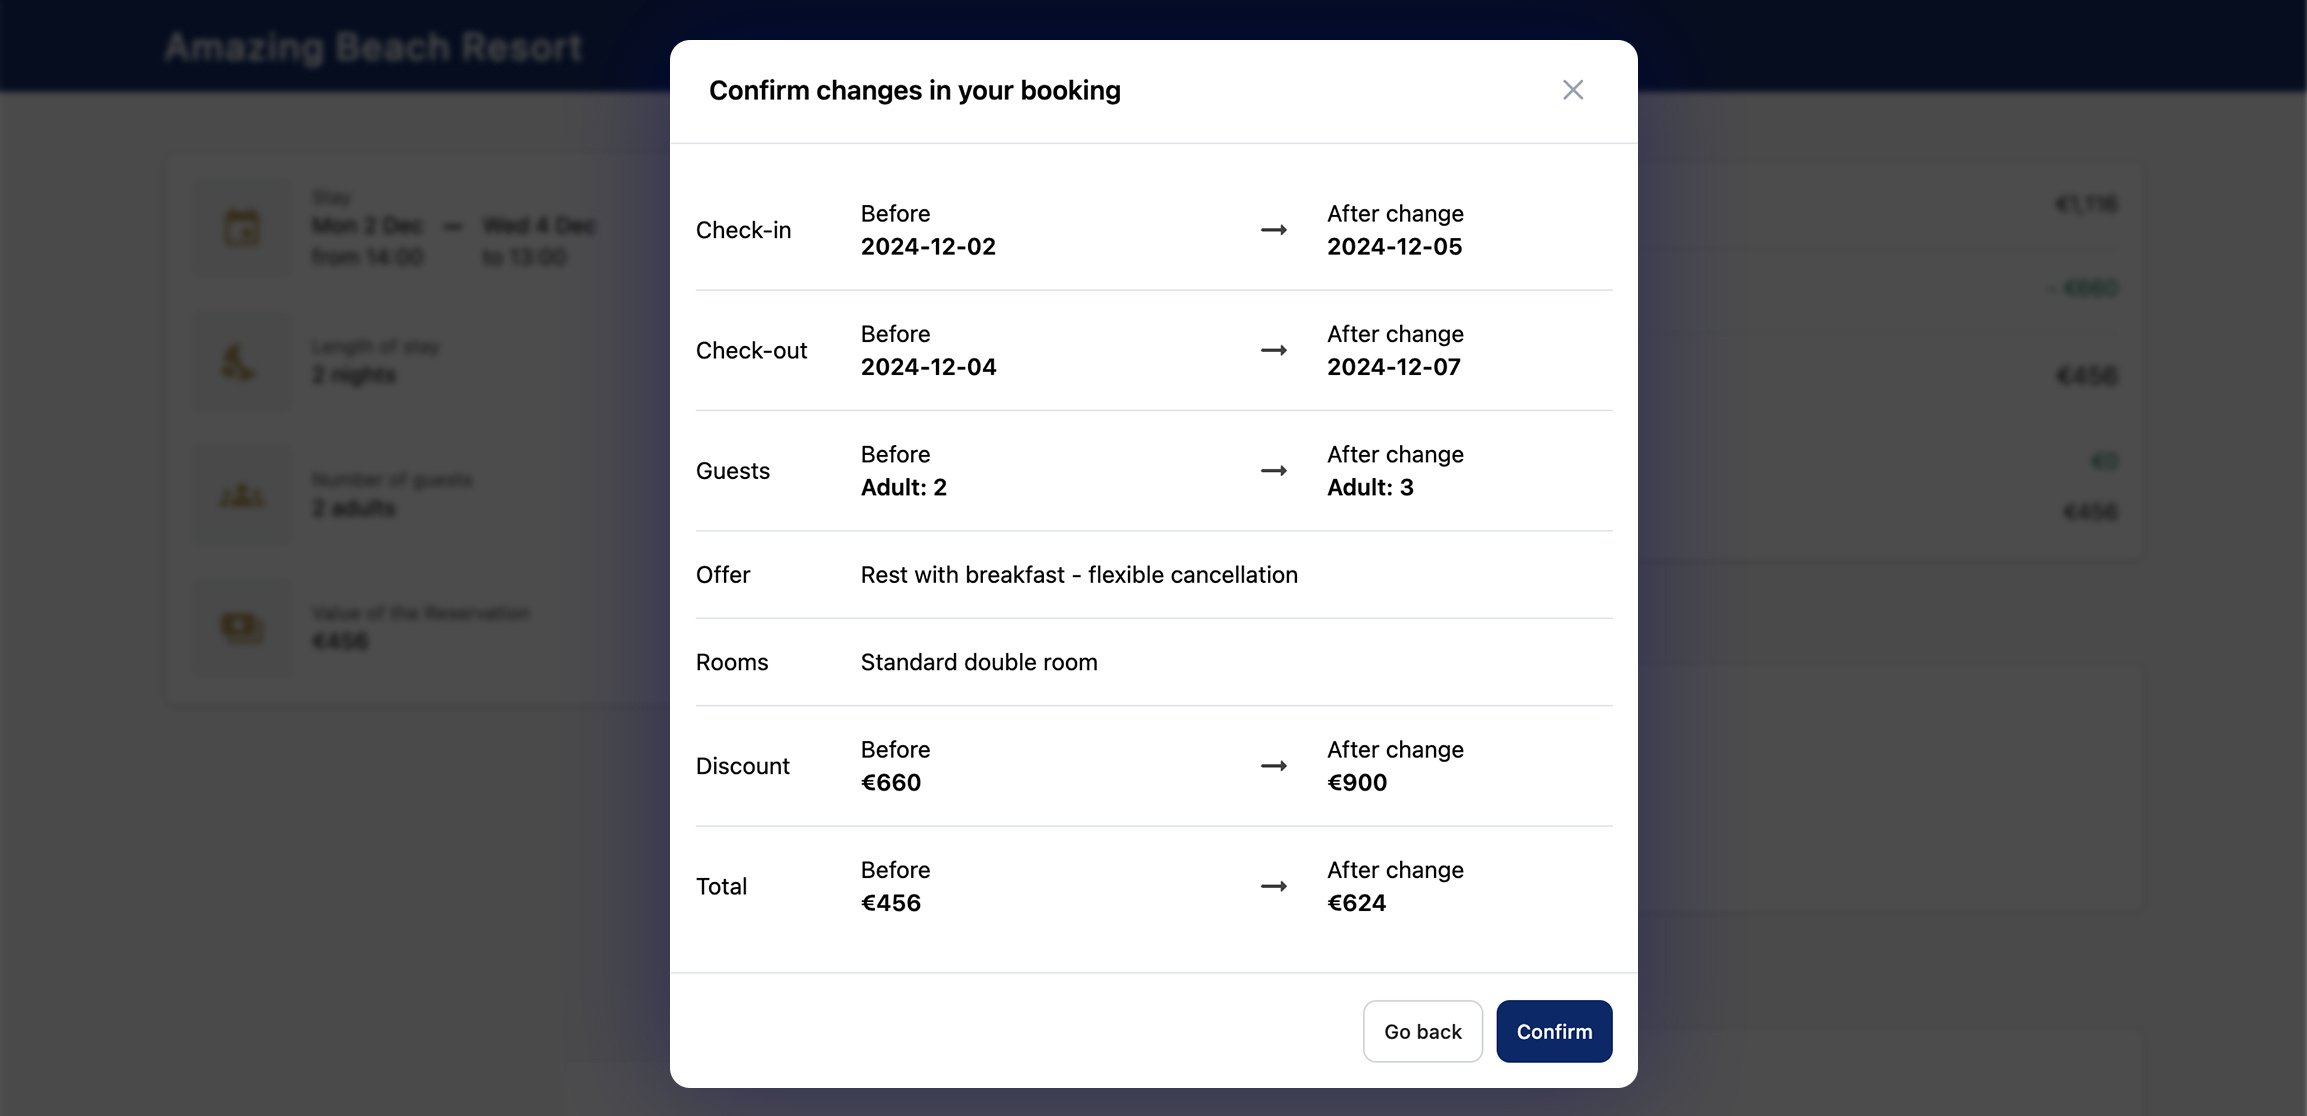Select the new check-in date 2024-12-05
This screenshot has height=1116, width=2307.
tap(1394, 247)
